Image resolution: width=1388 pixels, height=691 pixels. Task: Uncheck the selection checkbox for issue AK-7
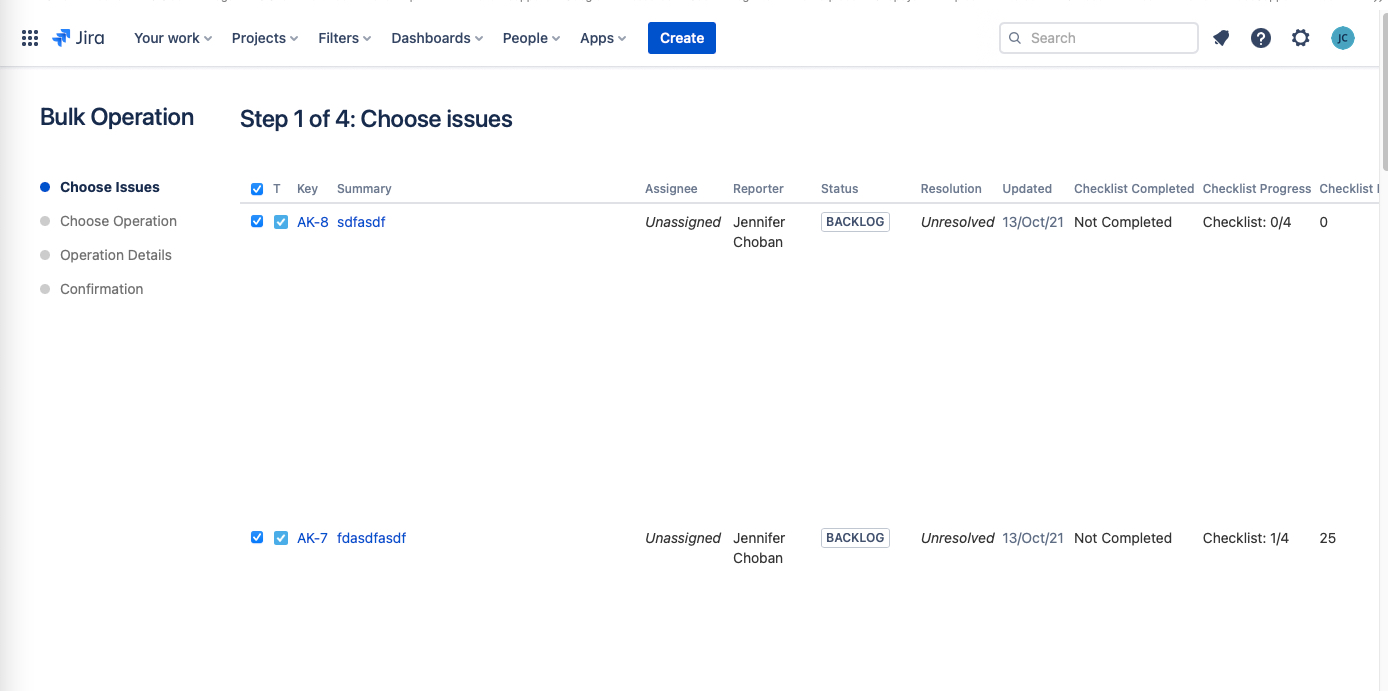click(x=257, y=538)
